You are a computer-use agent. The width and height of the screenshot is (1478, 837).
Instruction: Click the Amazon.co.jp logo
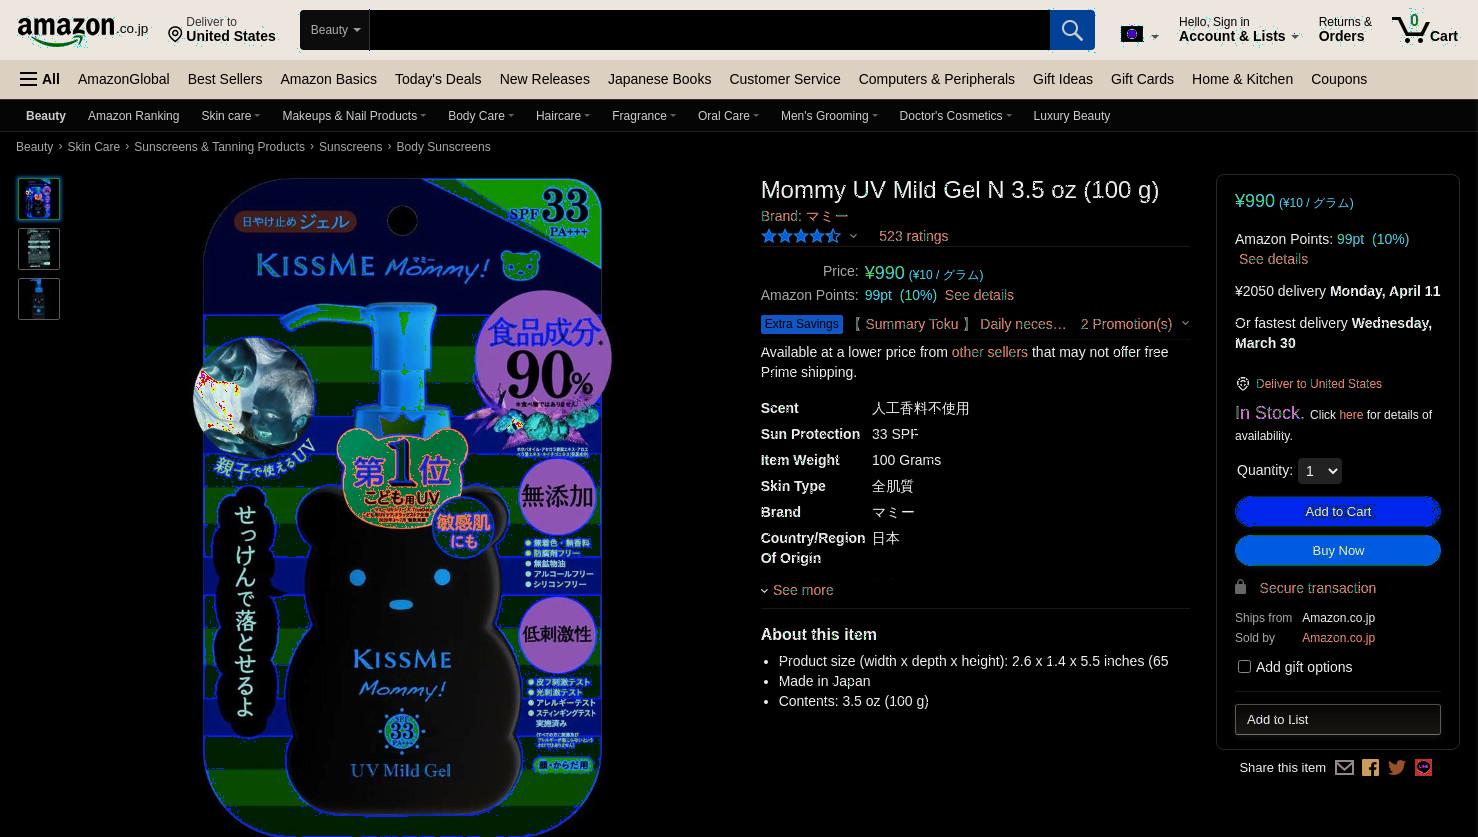pos(82,31)
